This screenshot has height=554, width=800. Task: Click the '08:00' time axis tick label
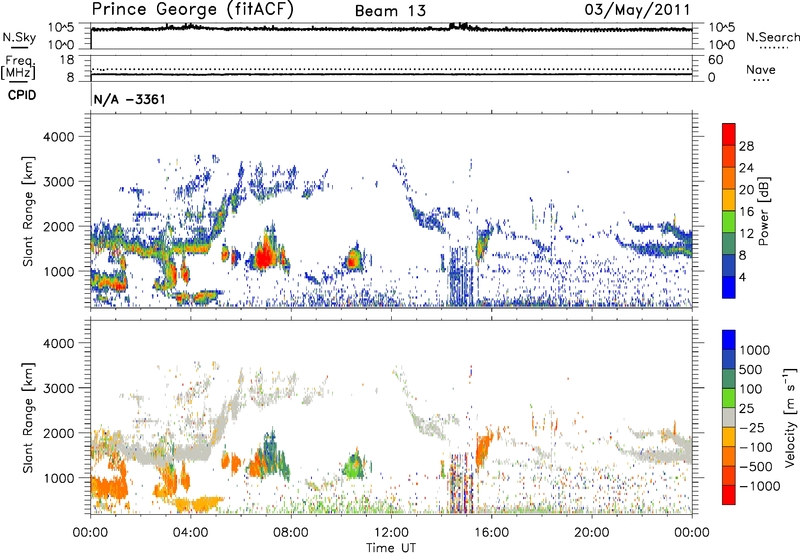[x=291, y=533]
